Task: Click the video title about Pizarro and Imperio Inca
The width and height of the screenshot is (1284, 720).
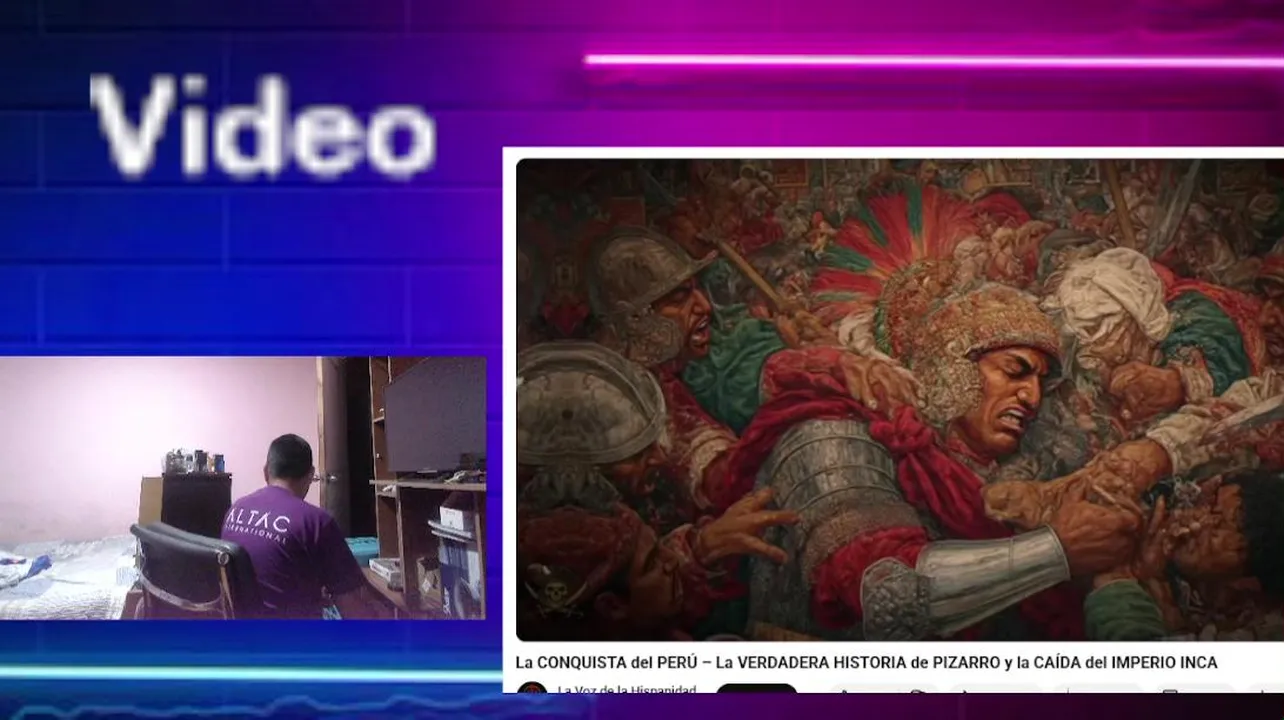Action: [866, 663]
